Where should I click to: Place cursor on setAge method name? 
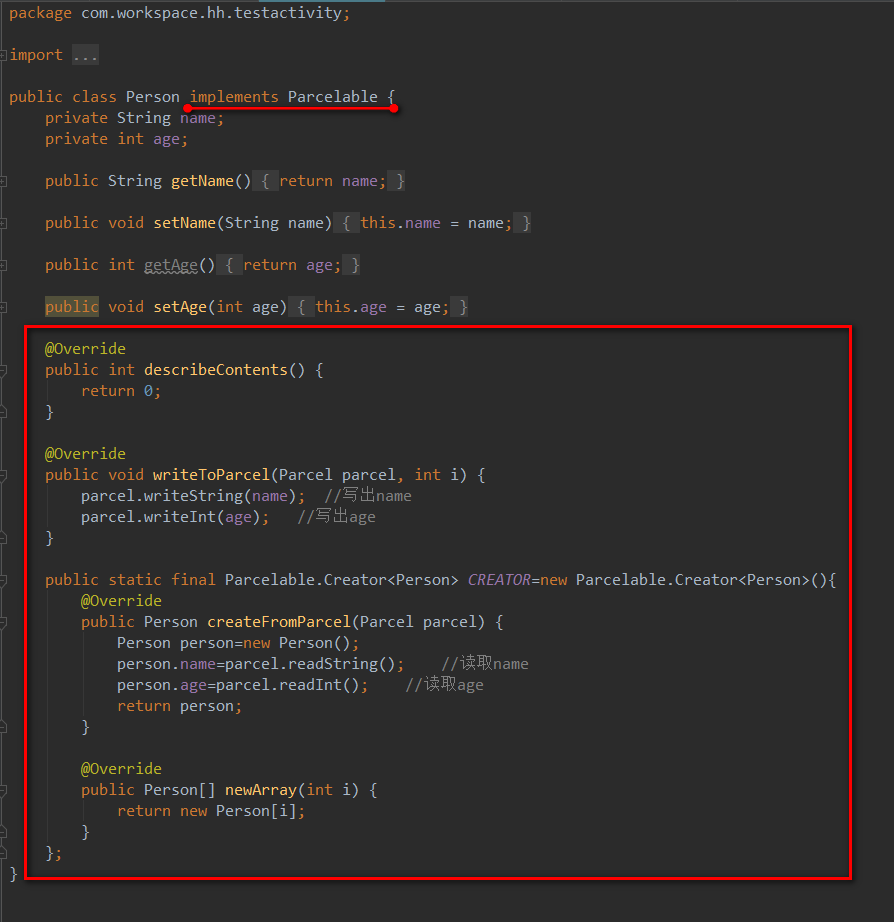pyautogui.click(x=180, y=307)
